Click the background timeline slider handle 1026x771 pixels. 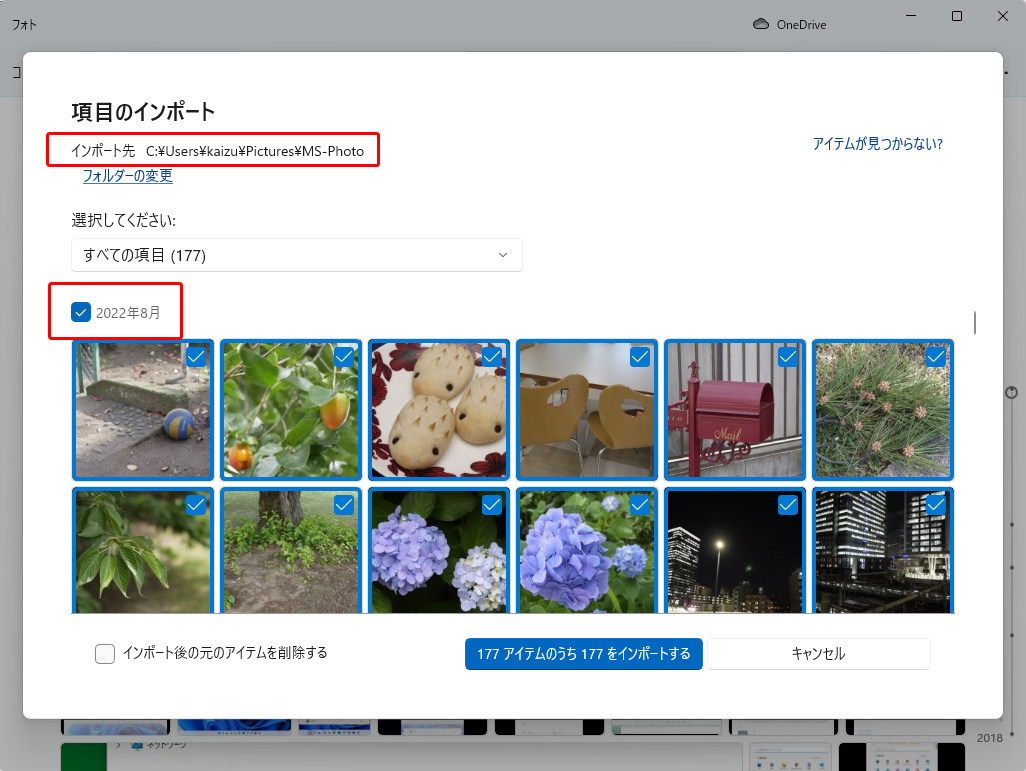[x=1011, y=393]
